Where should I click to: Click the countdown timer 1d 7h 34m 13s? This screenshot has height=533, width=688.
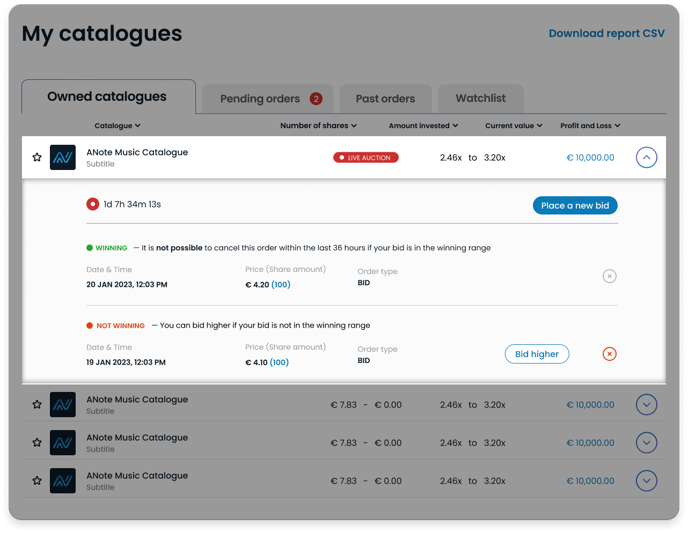(x=132, y=204)
